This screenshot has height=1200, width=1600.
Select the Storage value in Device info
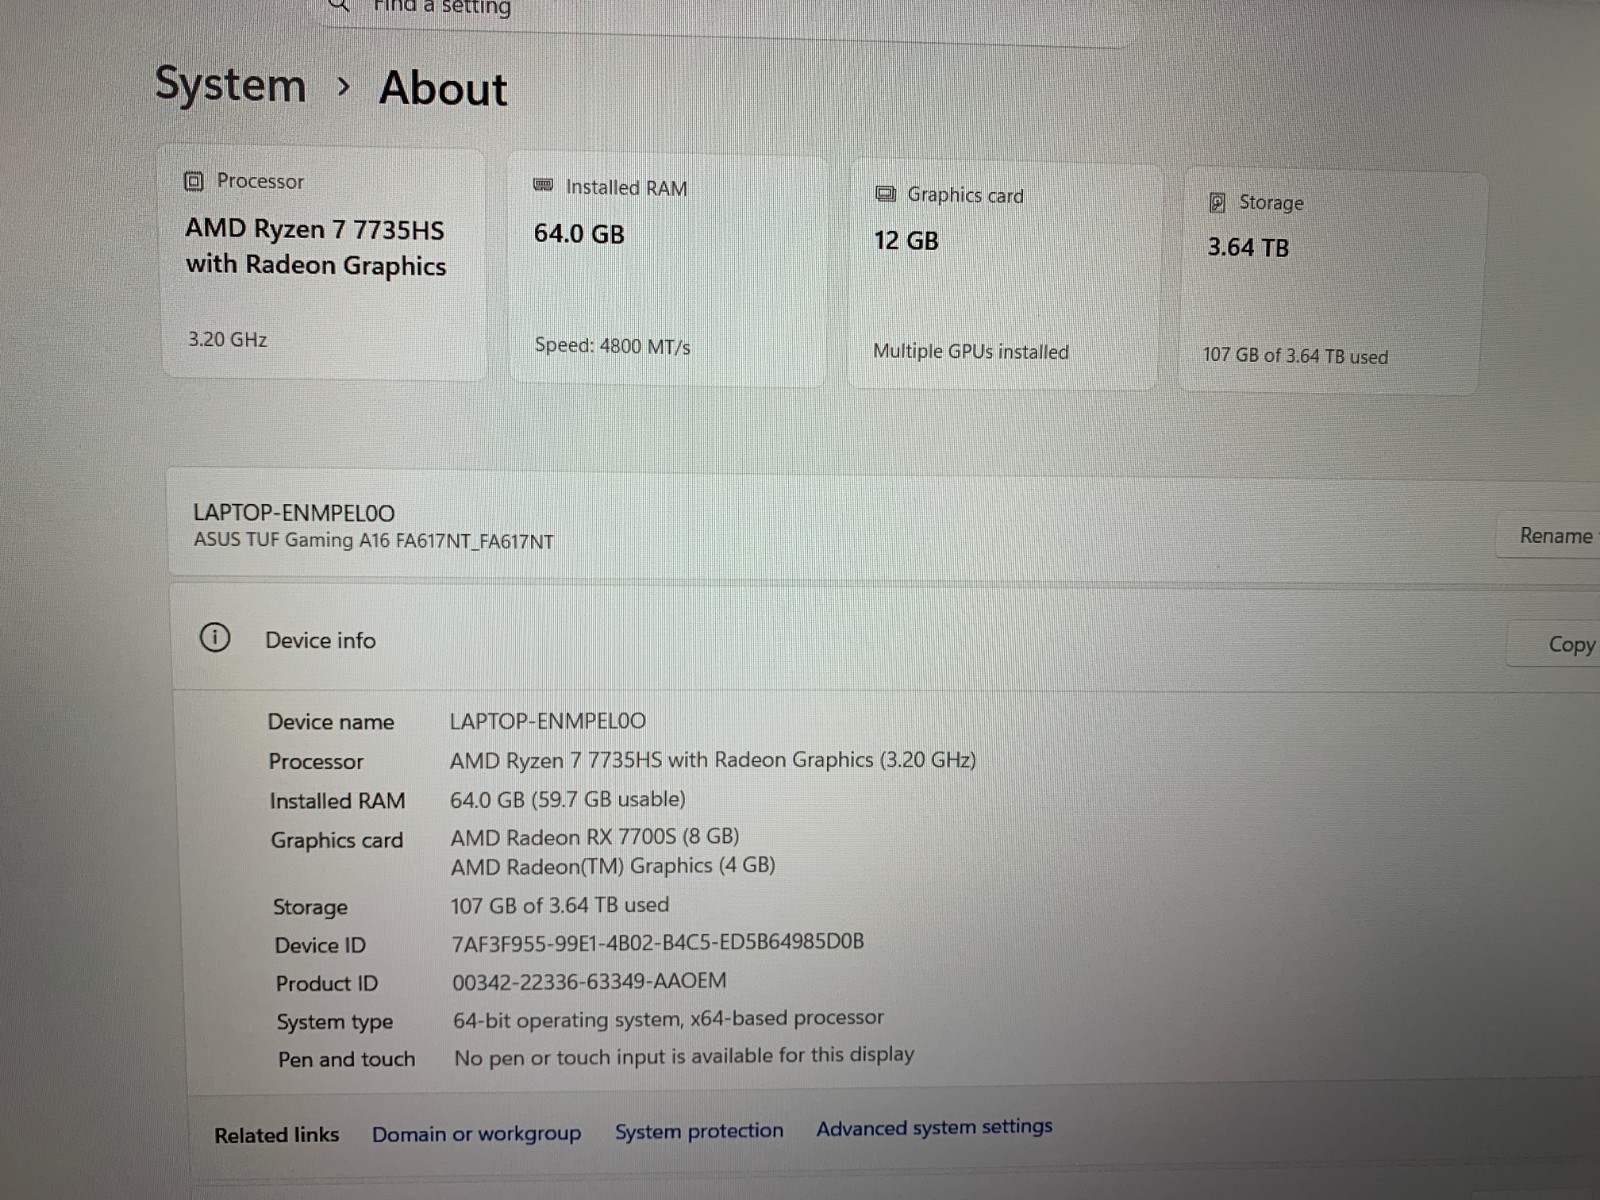click(560, 905)
